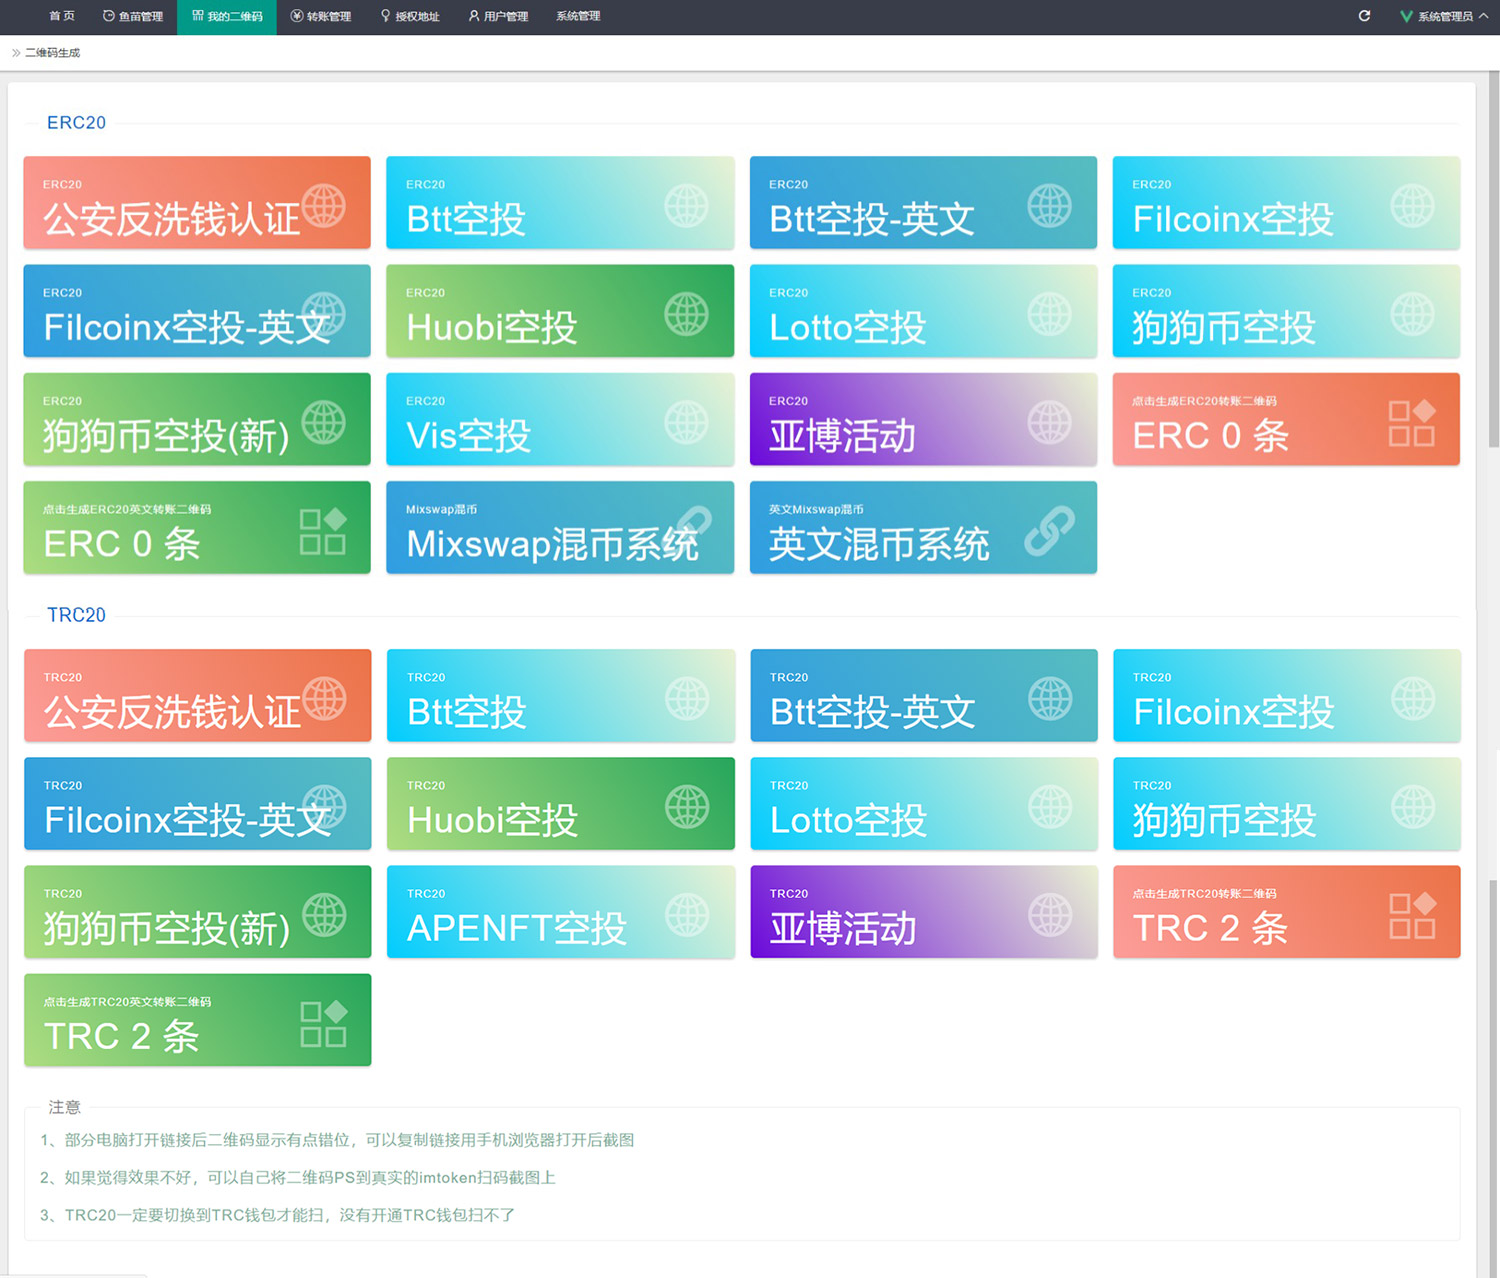This screenshot has height=1278, width=1500.
Task: Open the 鱼苗管理 menu
Action: click(x=133, y=16)
